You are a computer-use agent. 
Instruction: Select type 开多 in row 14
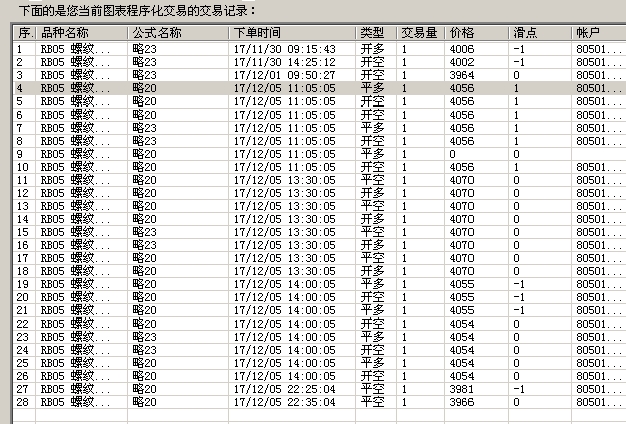tap(372, 219)
